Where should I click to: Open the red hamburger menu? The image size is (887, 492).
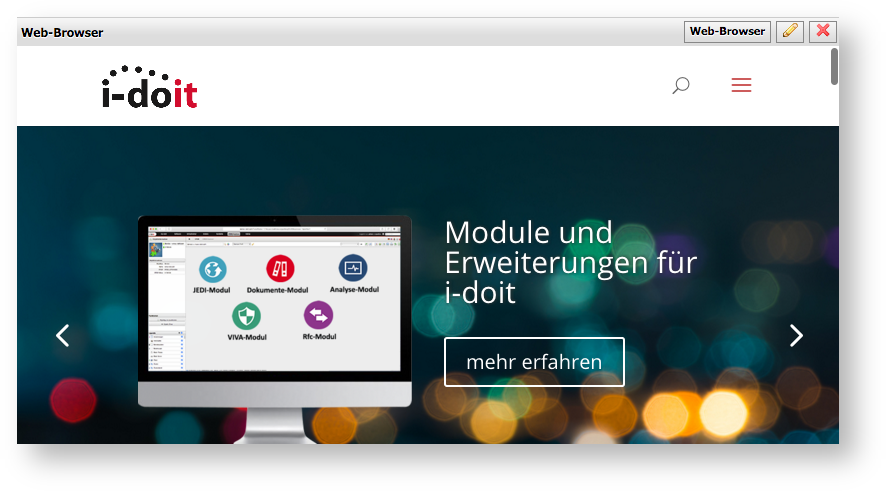tap(741, 85)
